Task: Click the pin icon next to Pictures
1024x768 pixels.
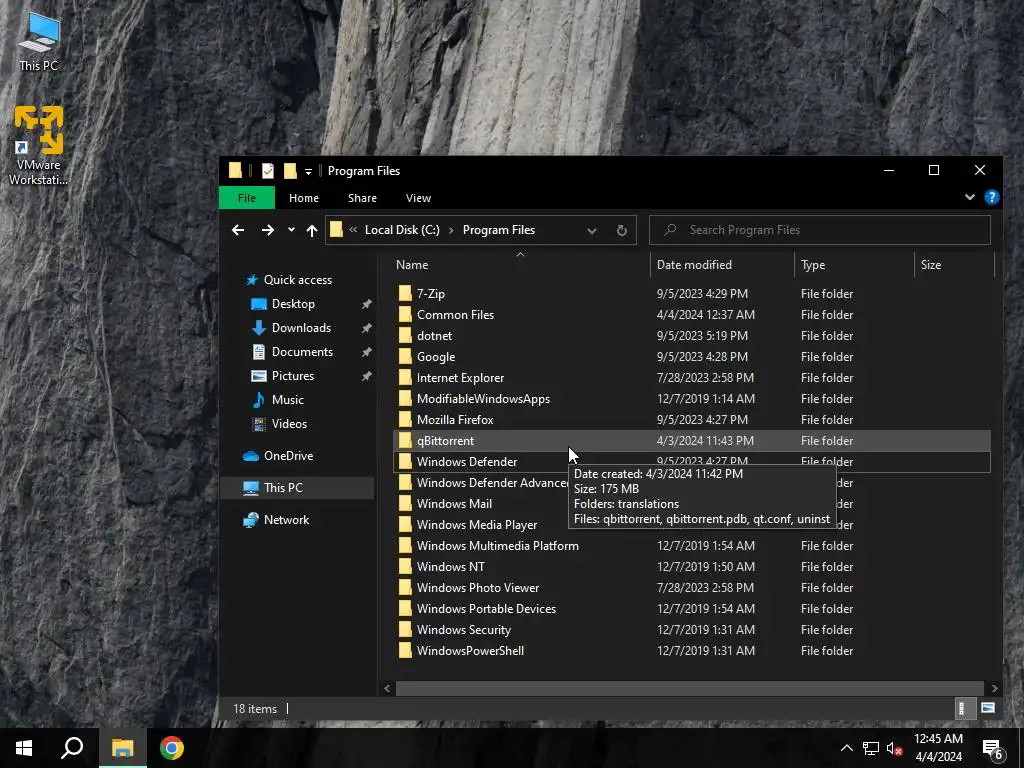Action: click(x=366, y=377)
